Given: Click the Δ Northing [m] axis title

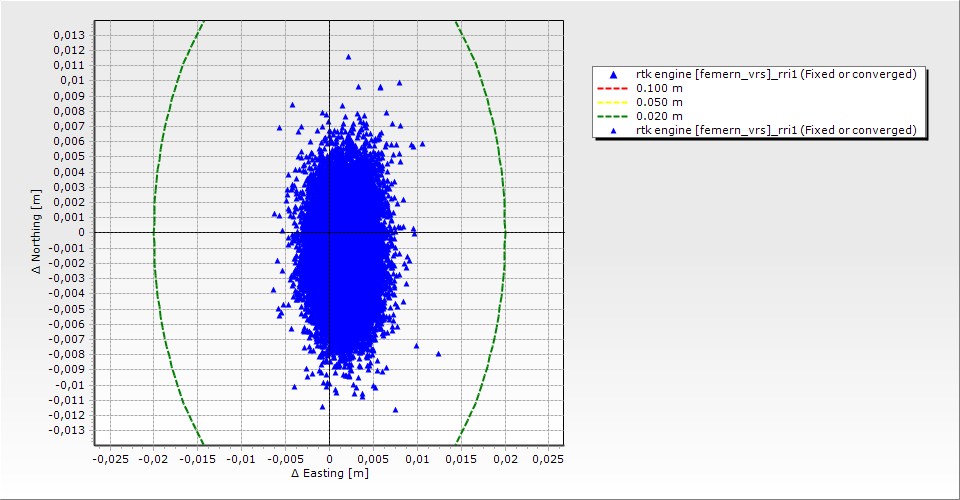Looking at the screenshot, I should click(x=36, y=232).
